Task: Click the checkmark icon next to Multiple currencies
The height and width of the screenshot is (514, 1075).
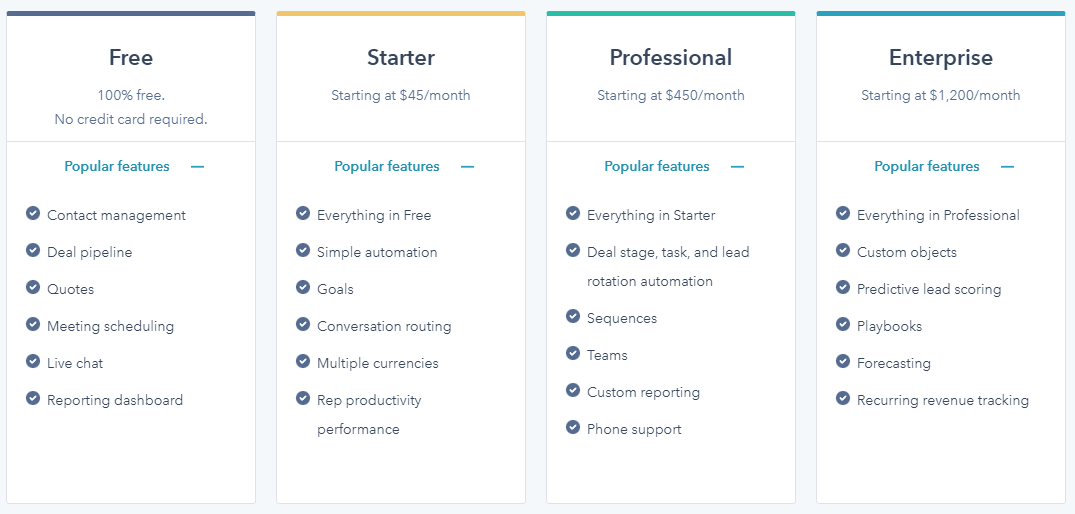Action: (x=303, y=361)
